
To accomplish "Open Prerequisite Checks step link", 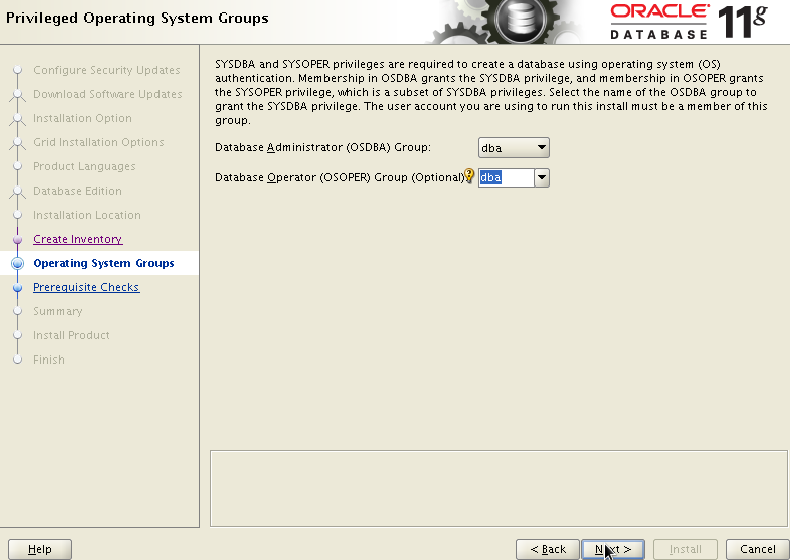I will click(86, 287).
